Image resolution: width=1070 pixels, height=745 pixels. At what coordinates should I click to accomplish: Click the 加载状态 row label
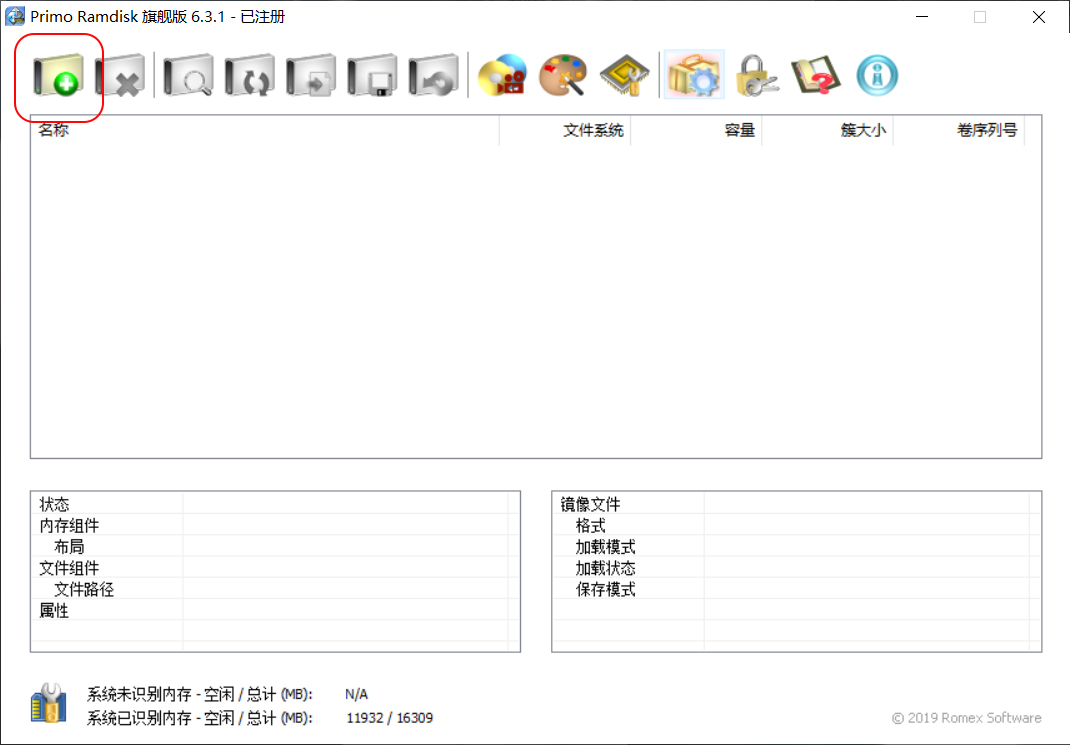[605, 568]
